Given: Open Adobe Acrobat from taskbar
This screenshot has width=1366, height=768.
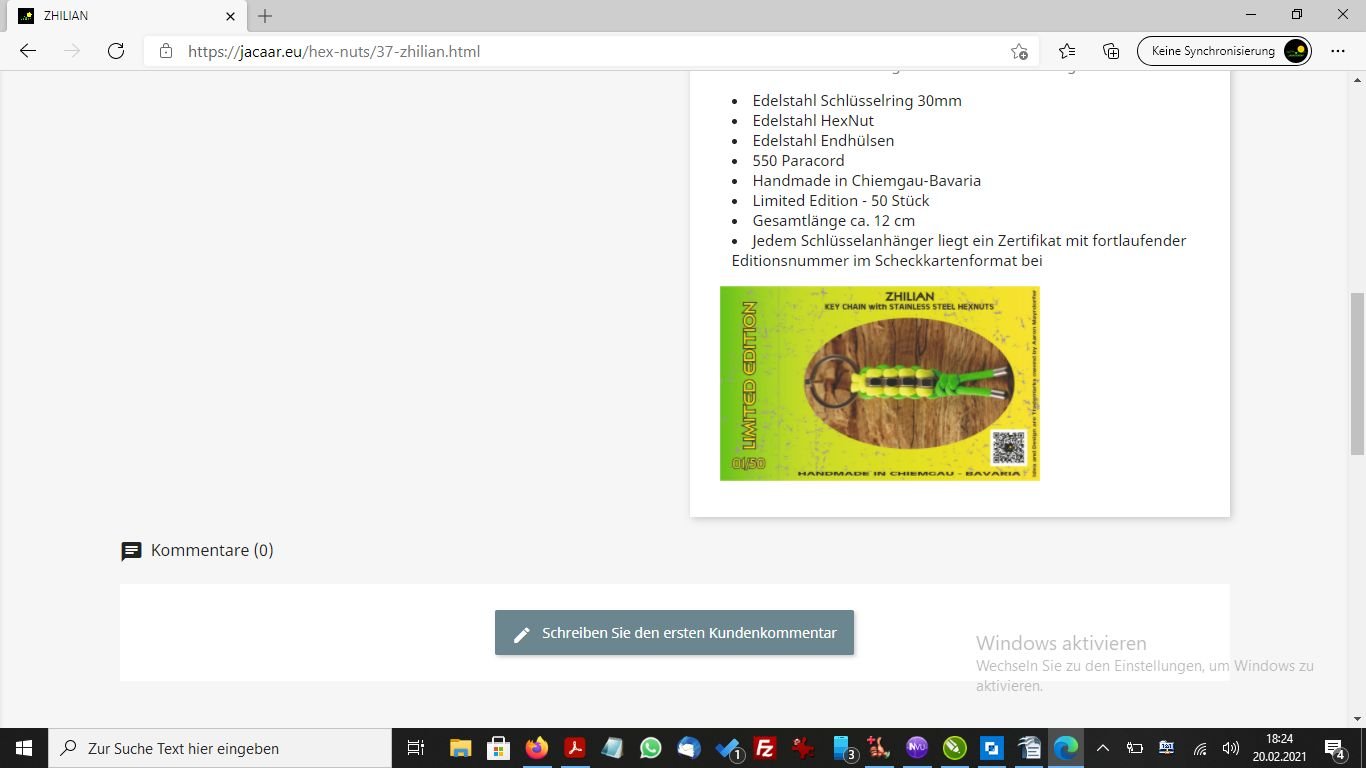Looking at the screenshot, I should [x=575, y=748].
